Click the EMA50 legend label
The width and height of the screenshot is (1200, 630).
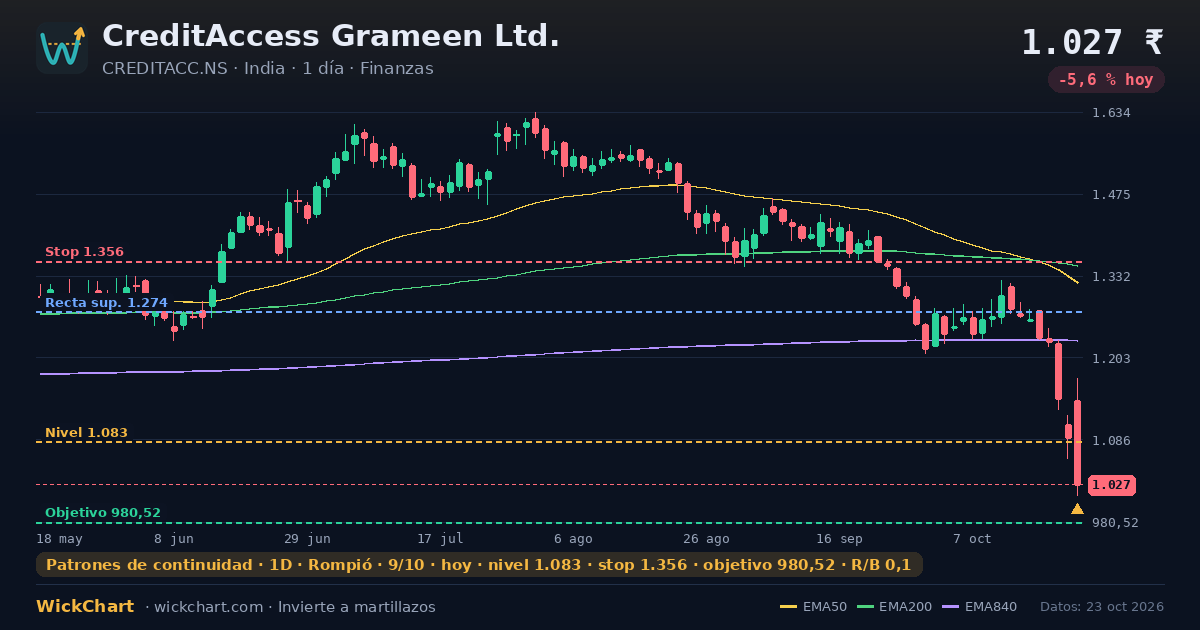(825, 607)
